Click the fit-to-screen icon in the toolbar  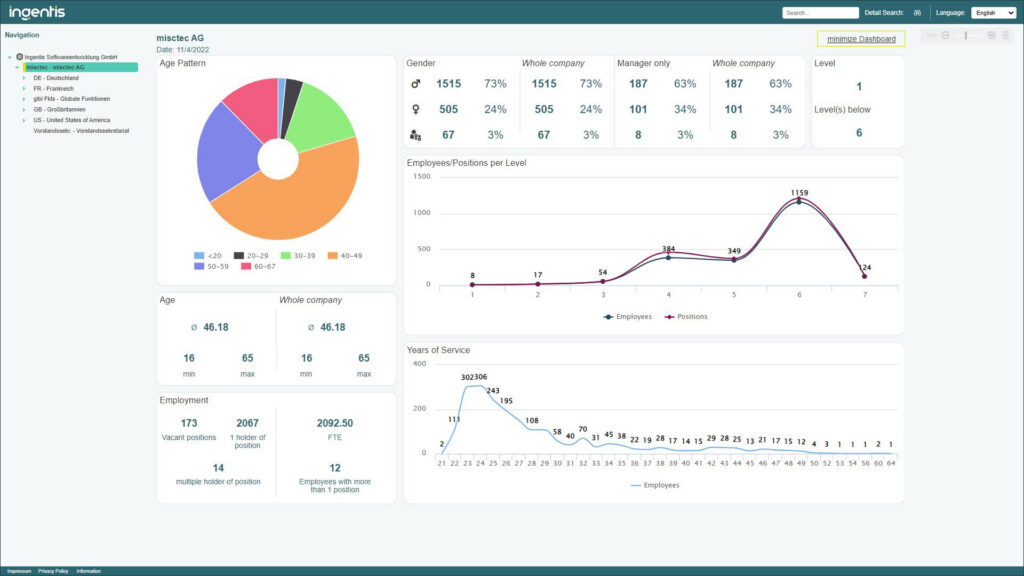[1006, 35]
